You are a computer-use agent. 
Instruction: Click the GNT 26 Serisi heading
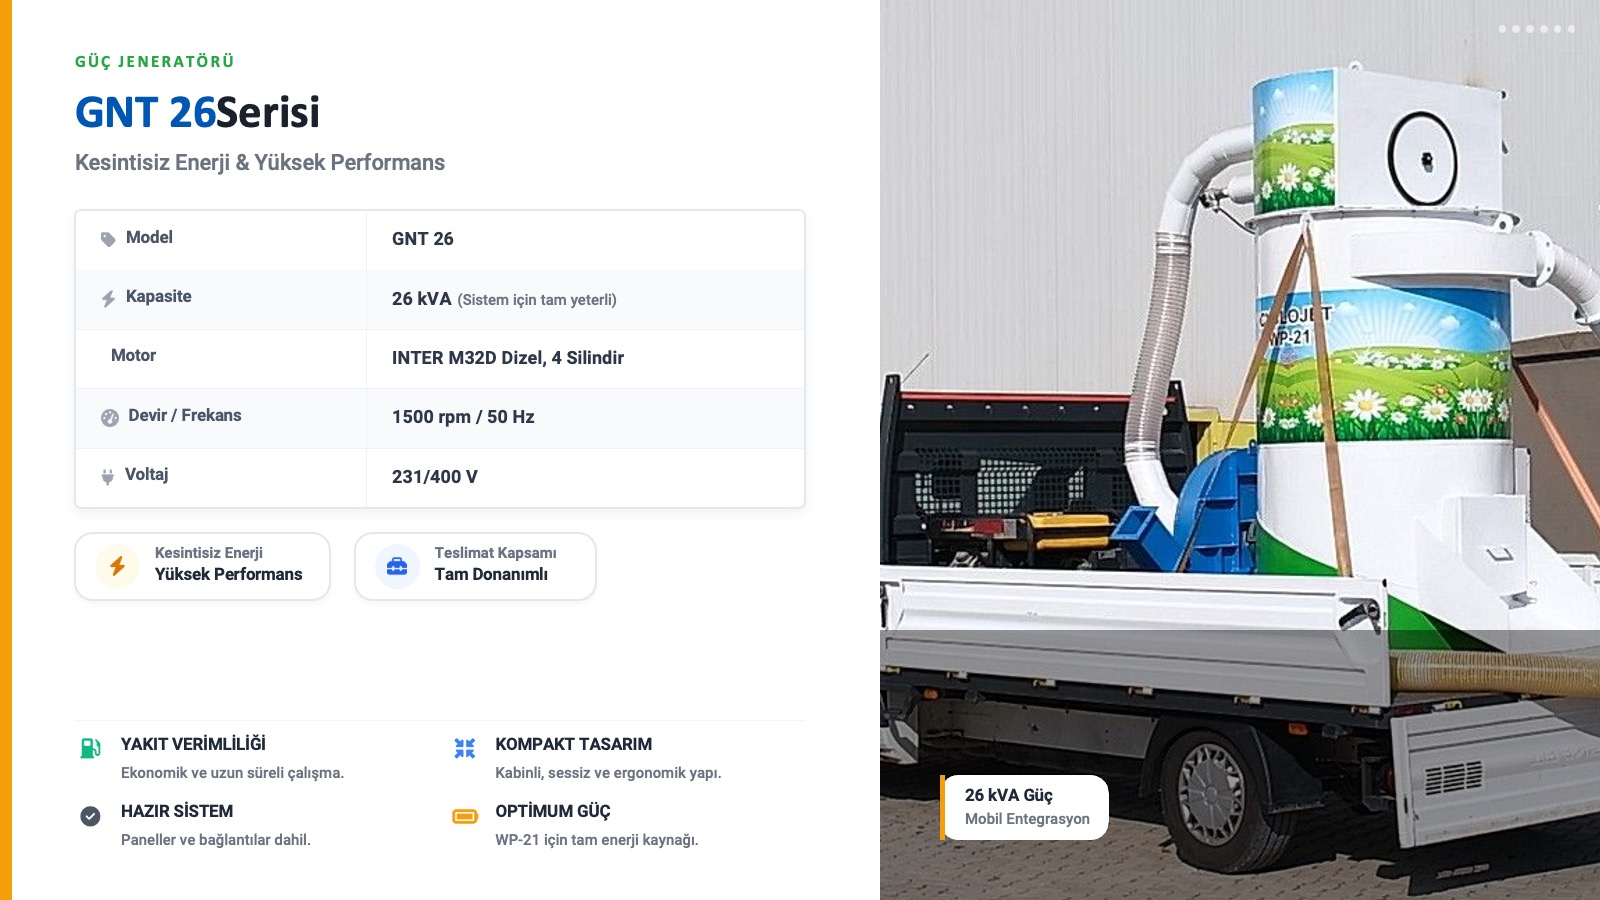click(x=197, y=112)
